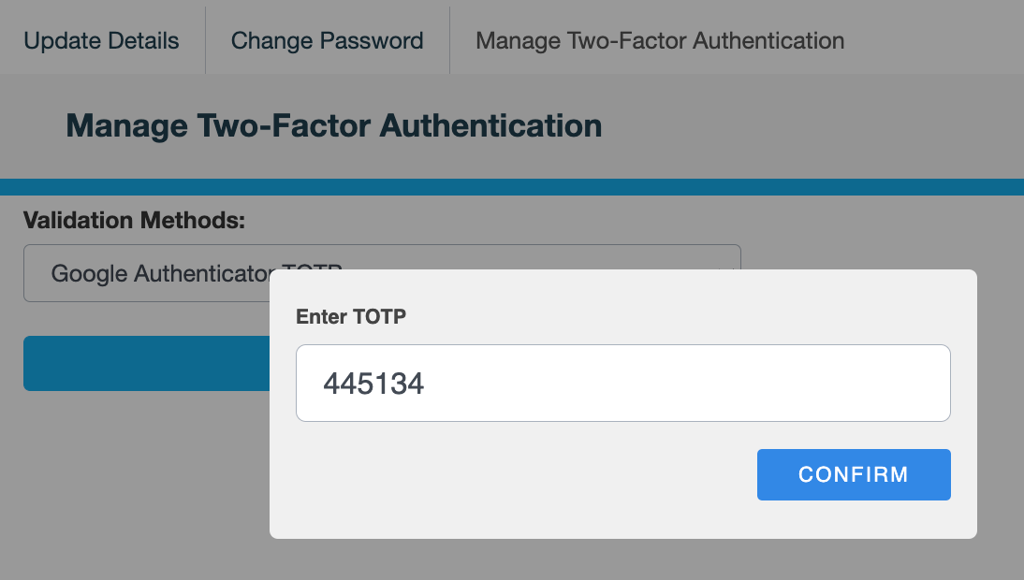Place cursor on the 445134 code text

coord(373,383)
